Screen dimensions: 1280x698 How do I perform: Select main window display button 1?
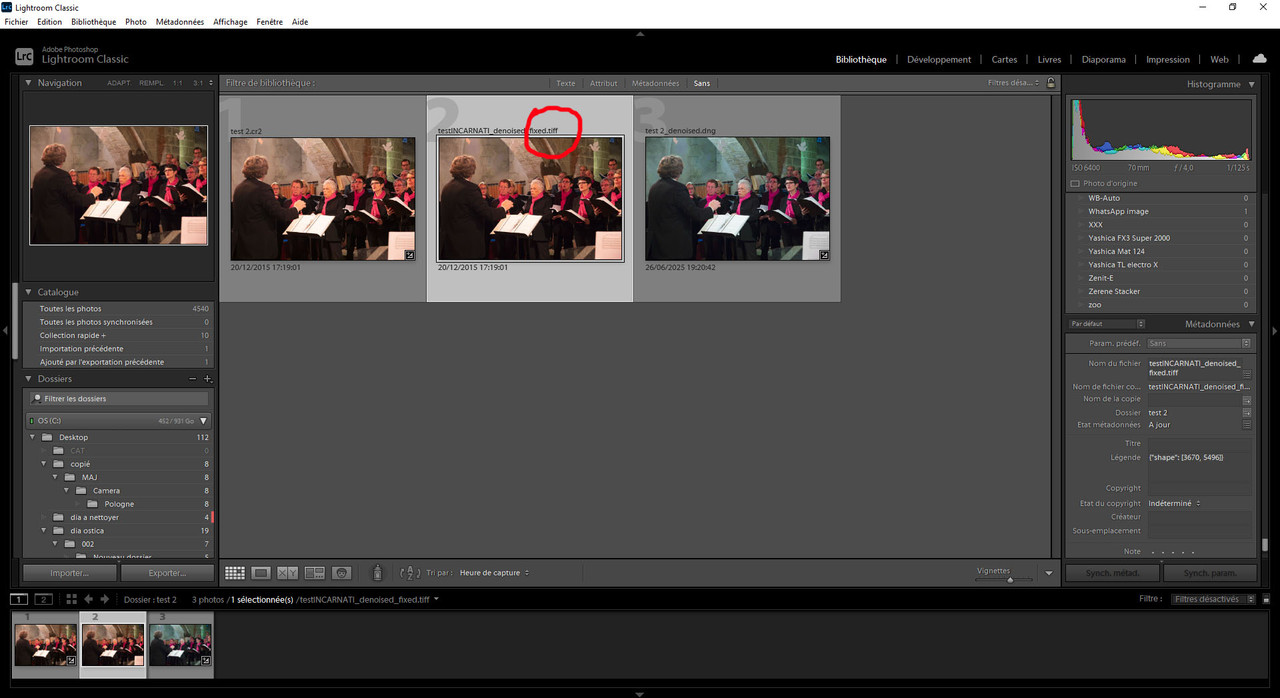coord(19,599)
